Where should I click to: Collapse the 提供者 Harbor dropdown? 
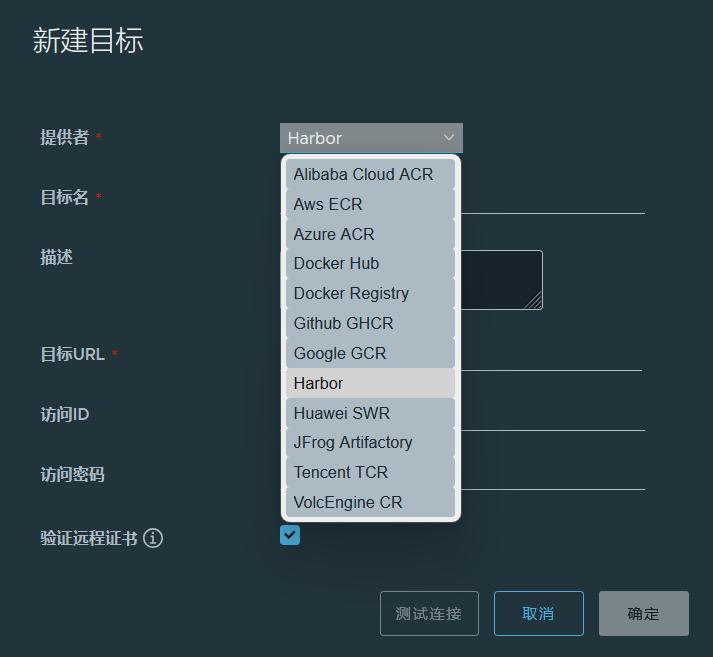[371, 138]
